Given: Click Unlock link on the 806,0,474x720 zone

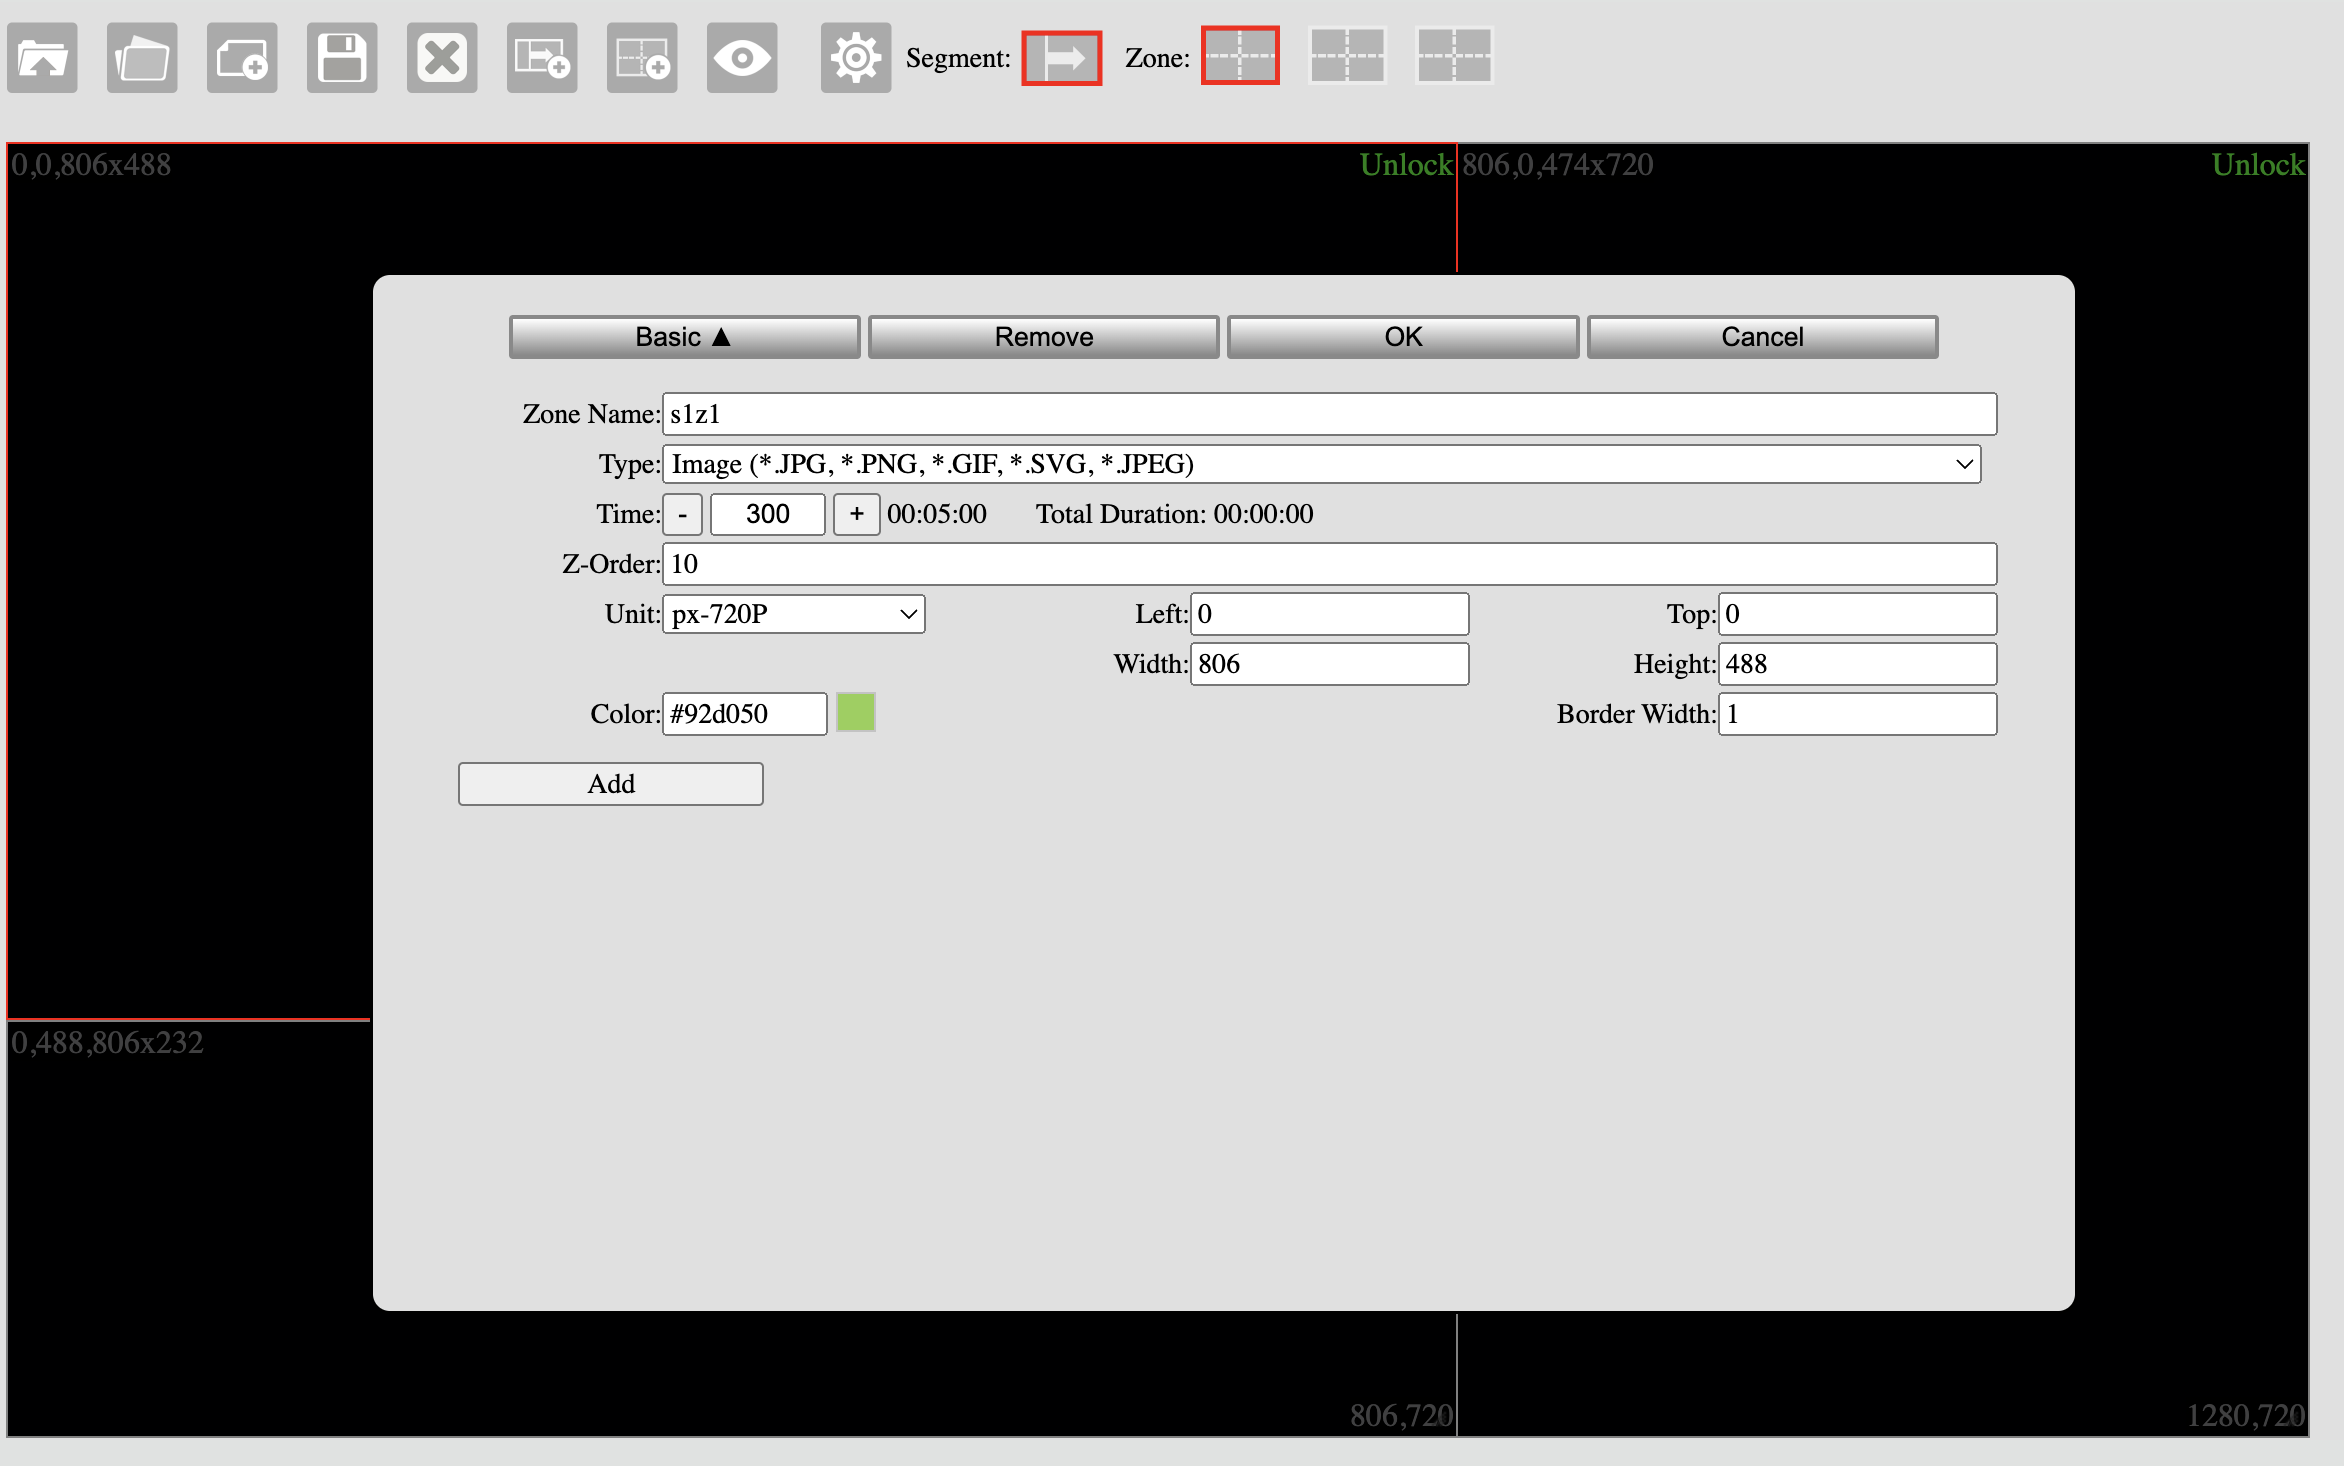Looking at the screenshot, I should [x=2257, y=165].
